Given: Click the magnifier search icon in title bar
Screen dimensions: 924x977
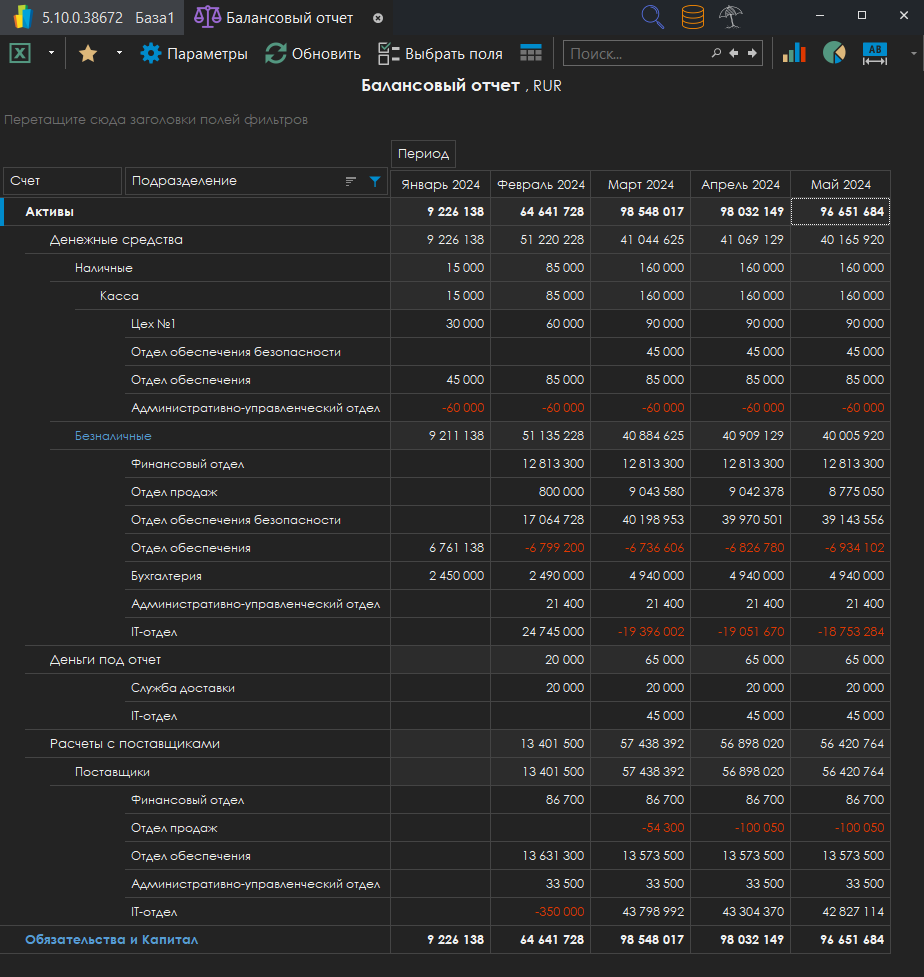Looking at the screenshot, I should coord(653,17).
